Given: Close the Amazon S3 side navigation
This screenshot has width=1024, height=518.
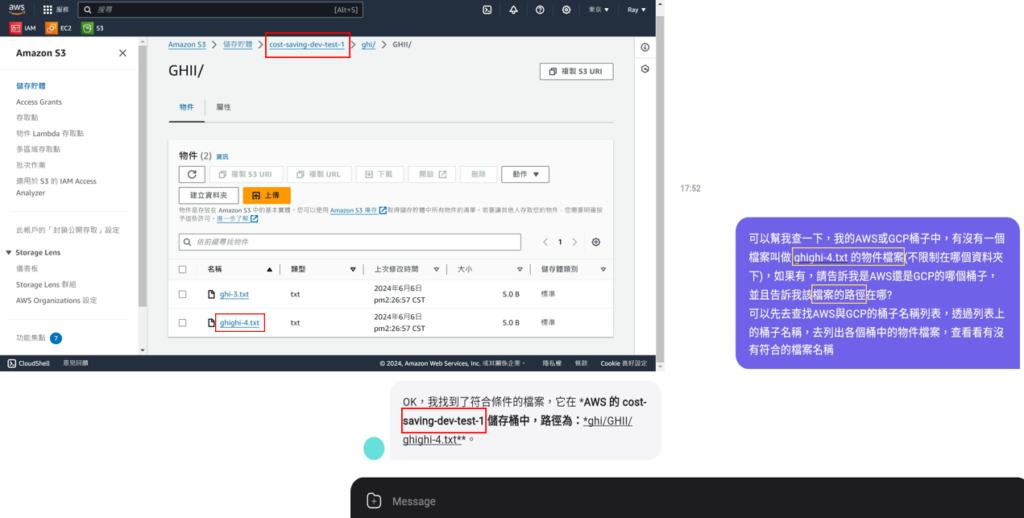Looking at the screenshot, I should coord(123,53).
